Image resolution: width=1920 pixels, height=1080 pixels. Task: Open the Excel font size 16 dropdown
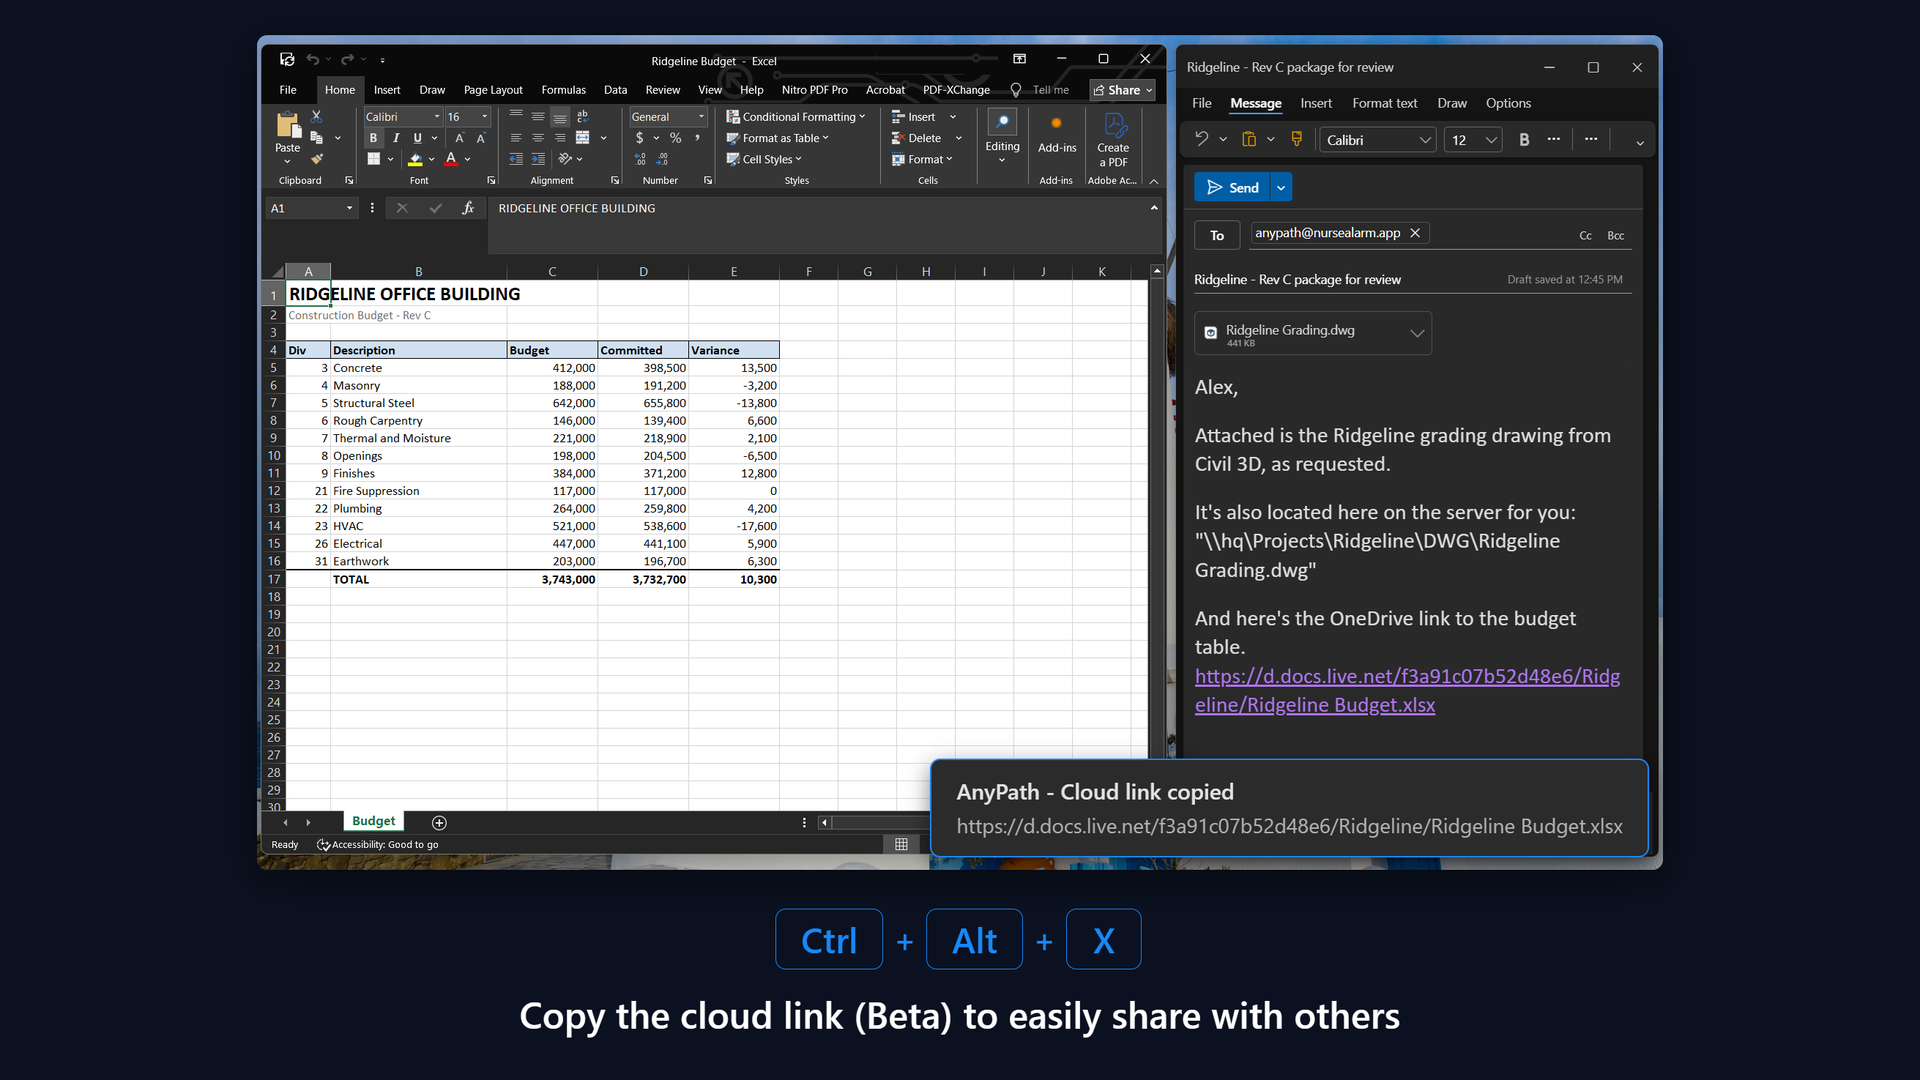point(485,117)
